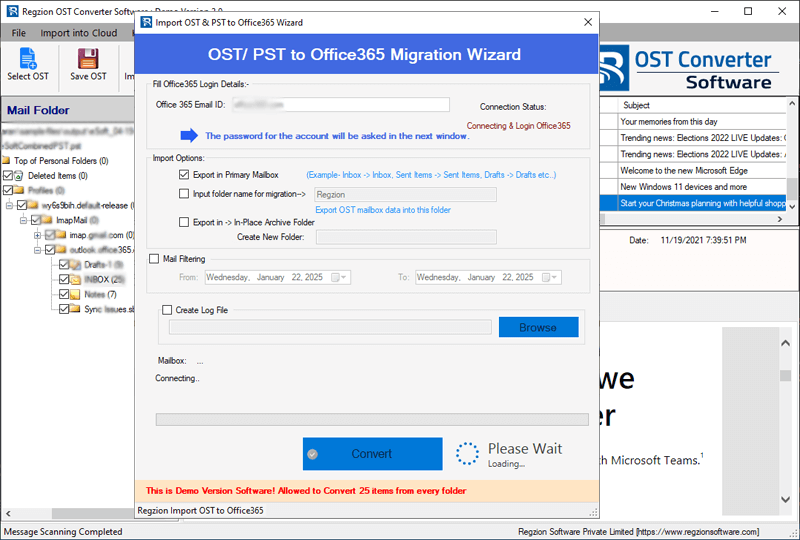Uncheck Export in Primary Mailbox

(184, 175)
